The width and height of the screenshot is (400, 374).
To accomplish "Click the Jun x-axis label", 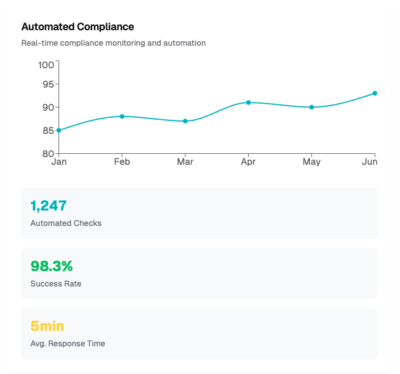I will [x=370, y=162].
